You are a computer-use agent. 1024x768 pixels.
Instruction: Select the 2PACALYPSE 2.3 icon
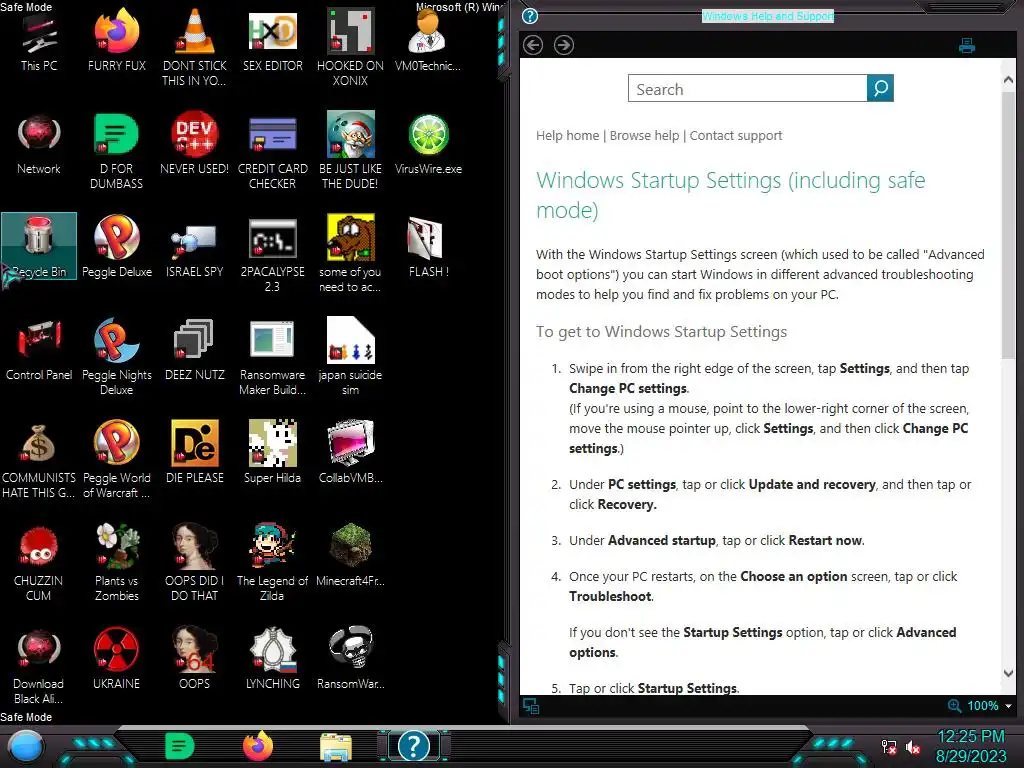pos(272,254)
